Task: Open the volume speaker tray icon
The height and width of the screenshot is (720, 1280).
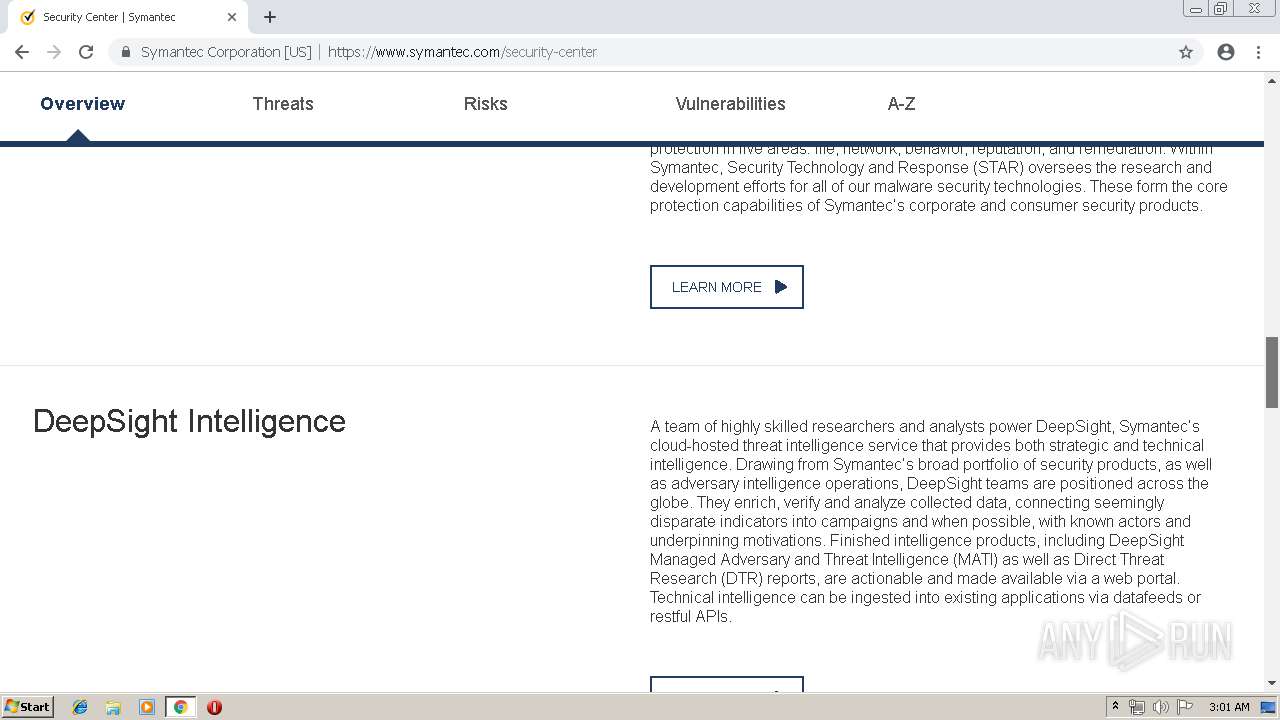Action: tap(1161, 707)
